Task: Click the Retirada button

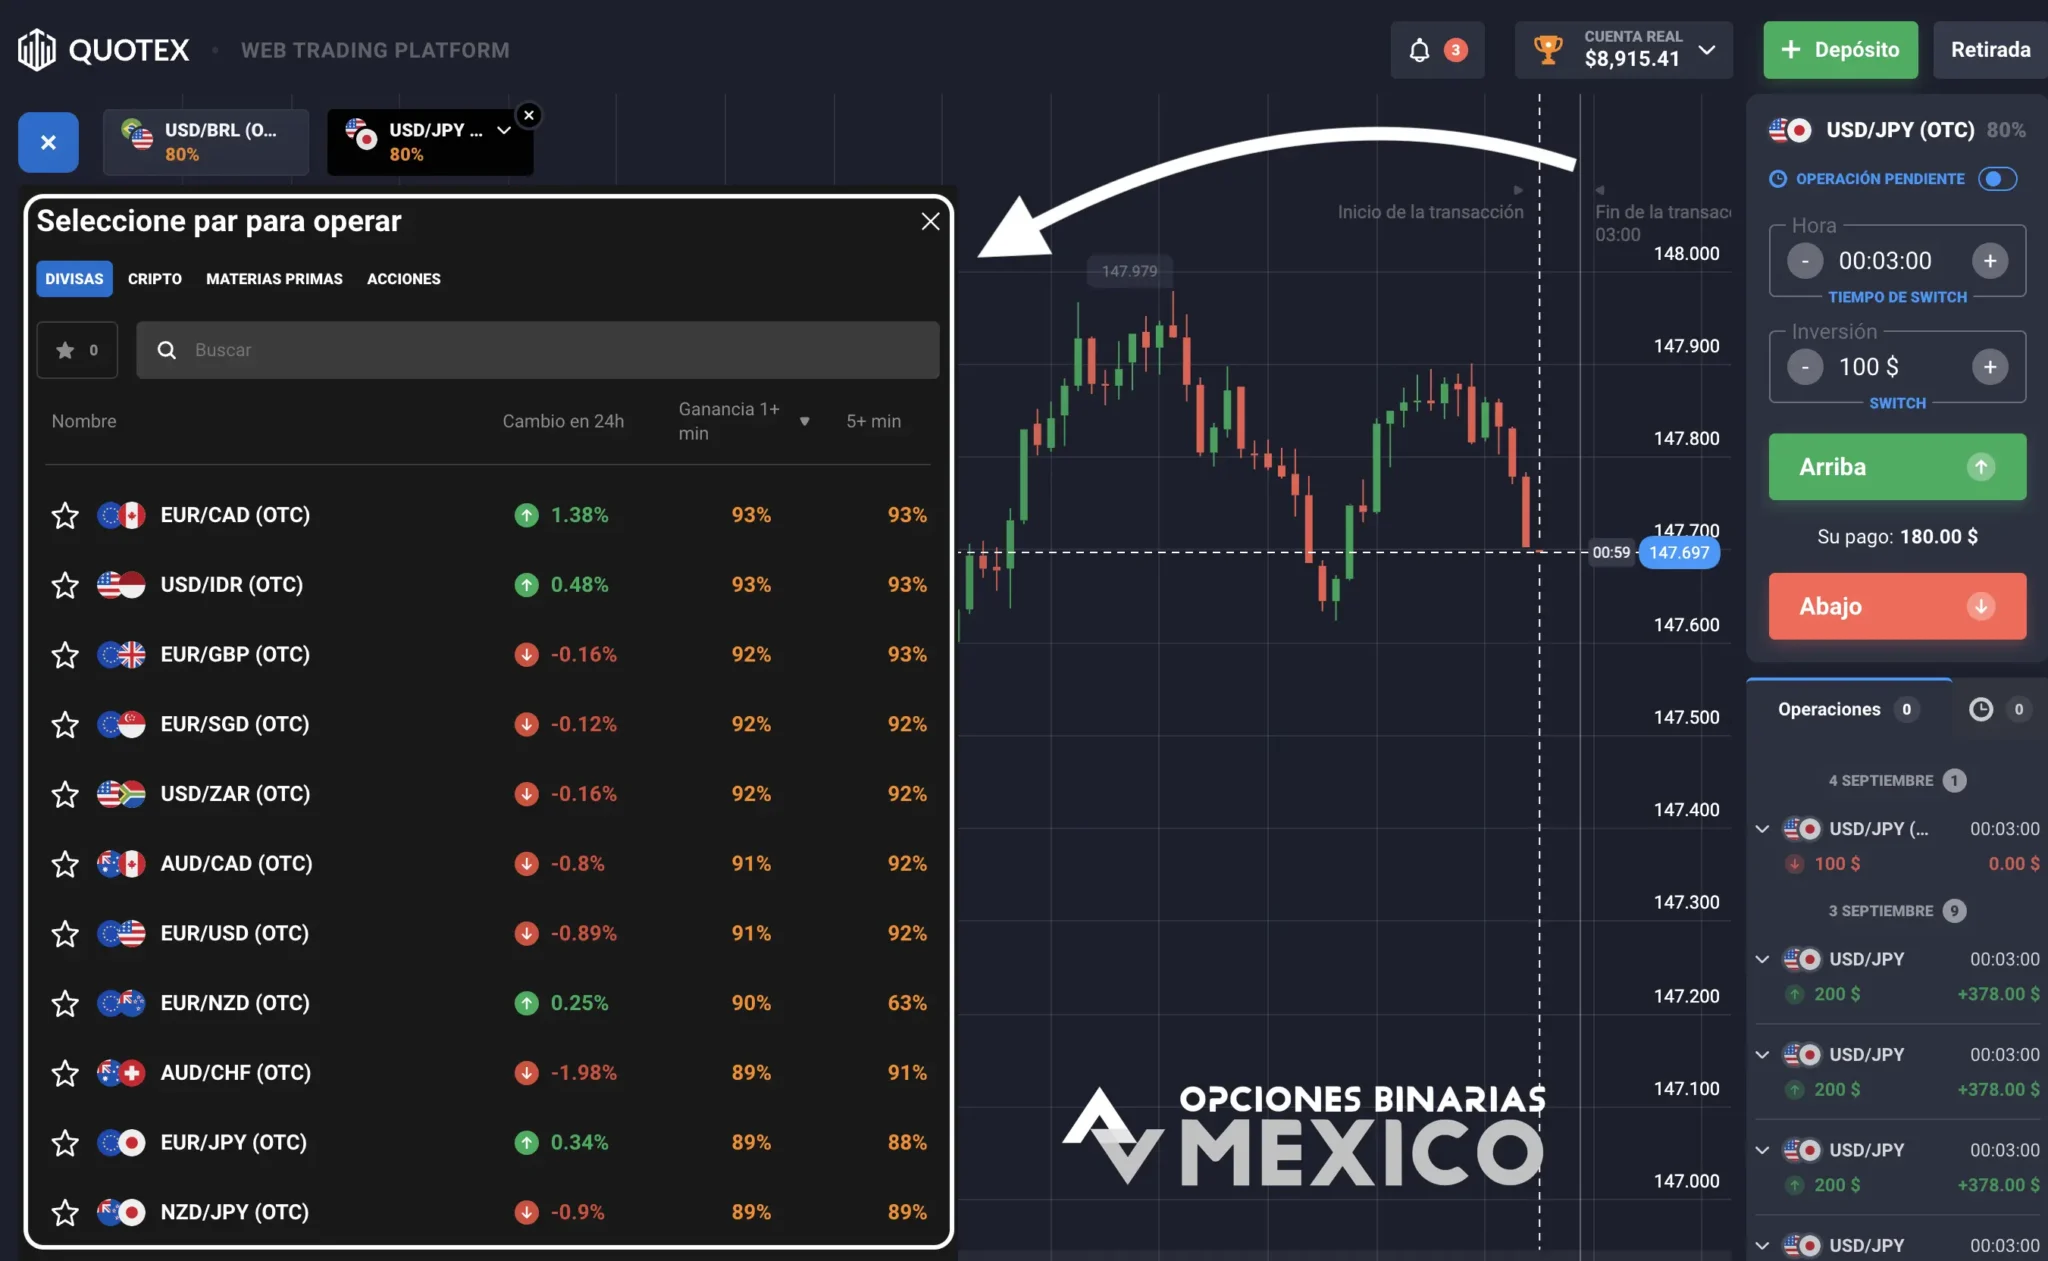Action: point(1990,50)
